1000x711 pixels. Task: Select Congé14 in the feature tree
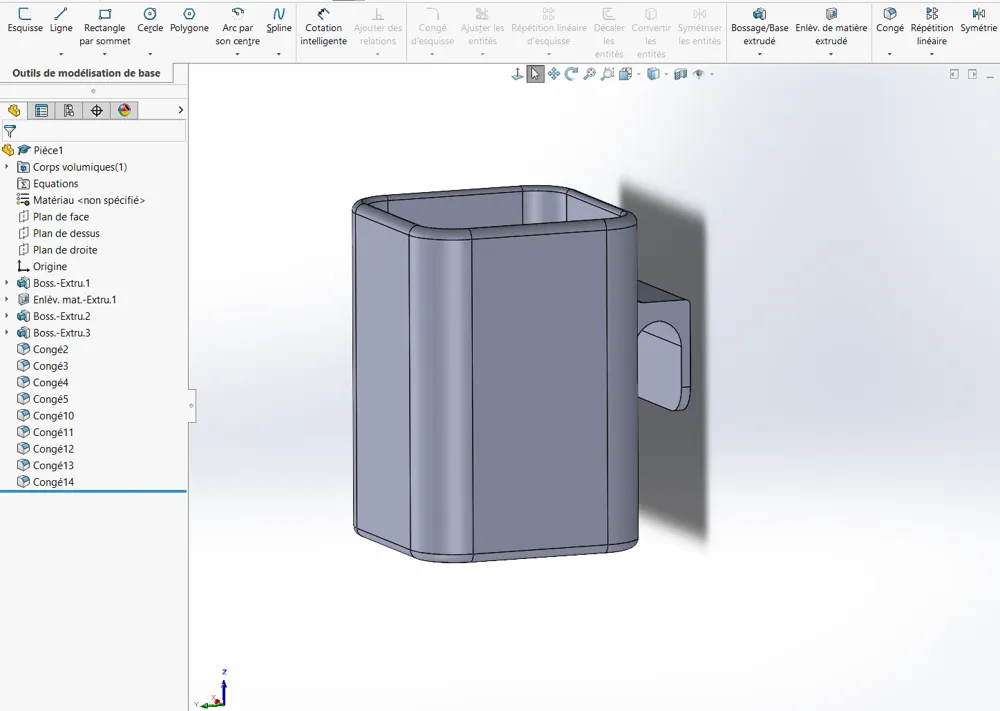55,481
